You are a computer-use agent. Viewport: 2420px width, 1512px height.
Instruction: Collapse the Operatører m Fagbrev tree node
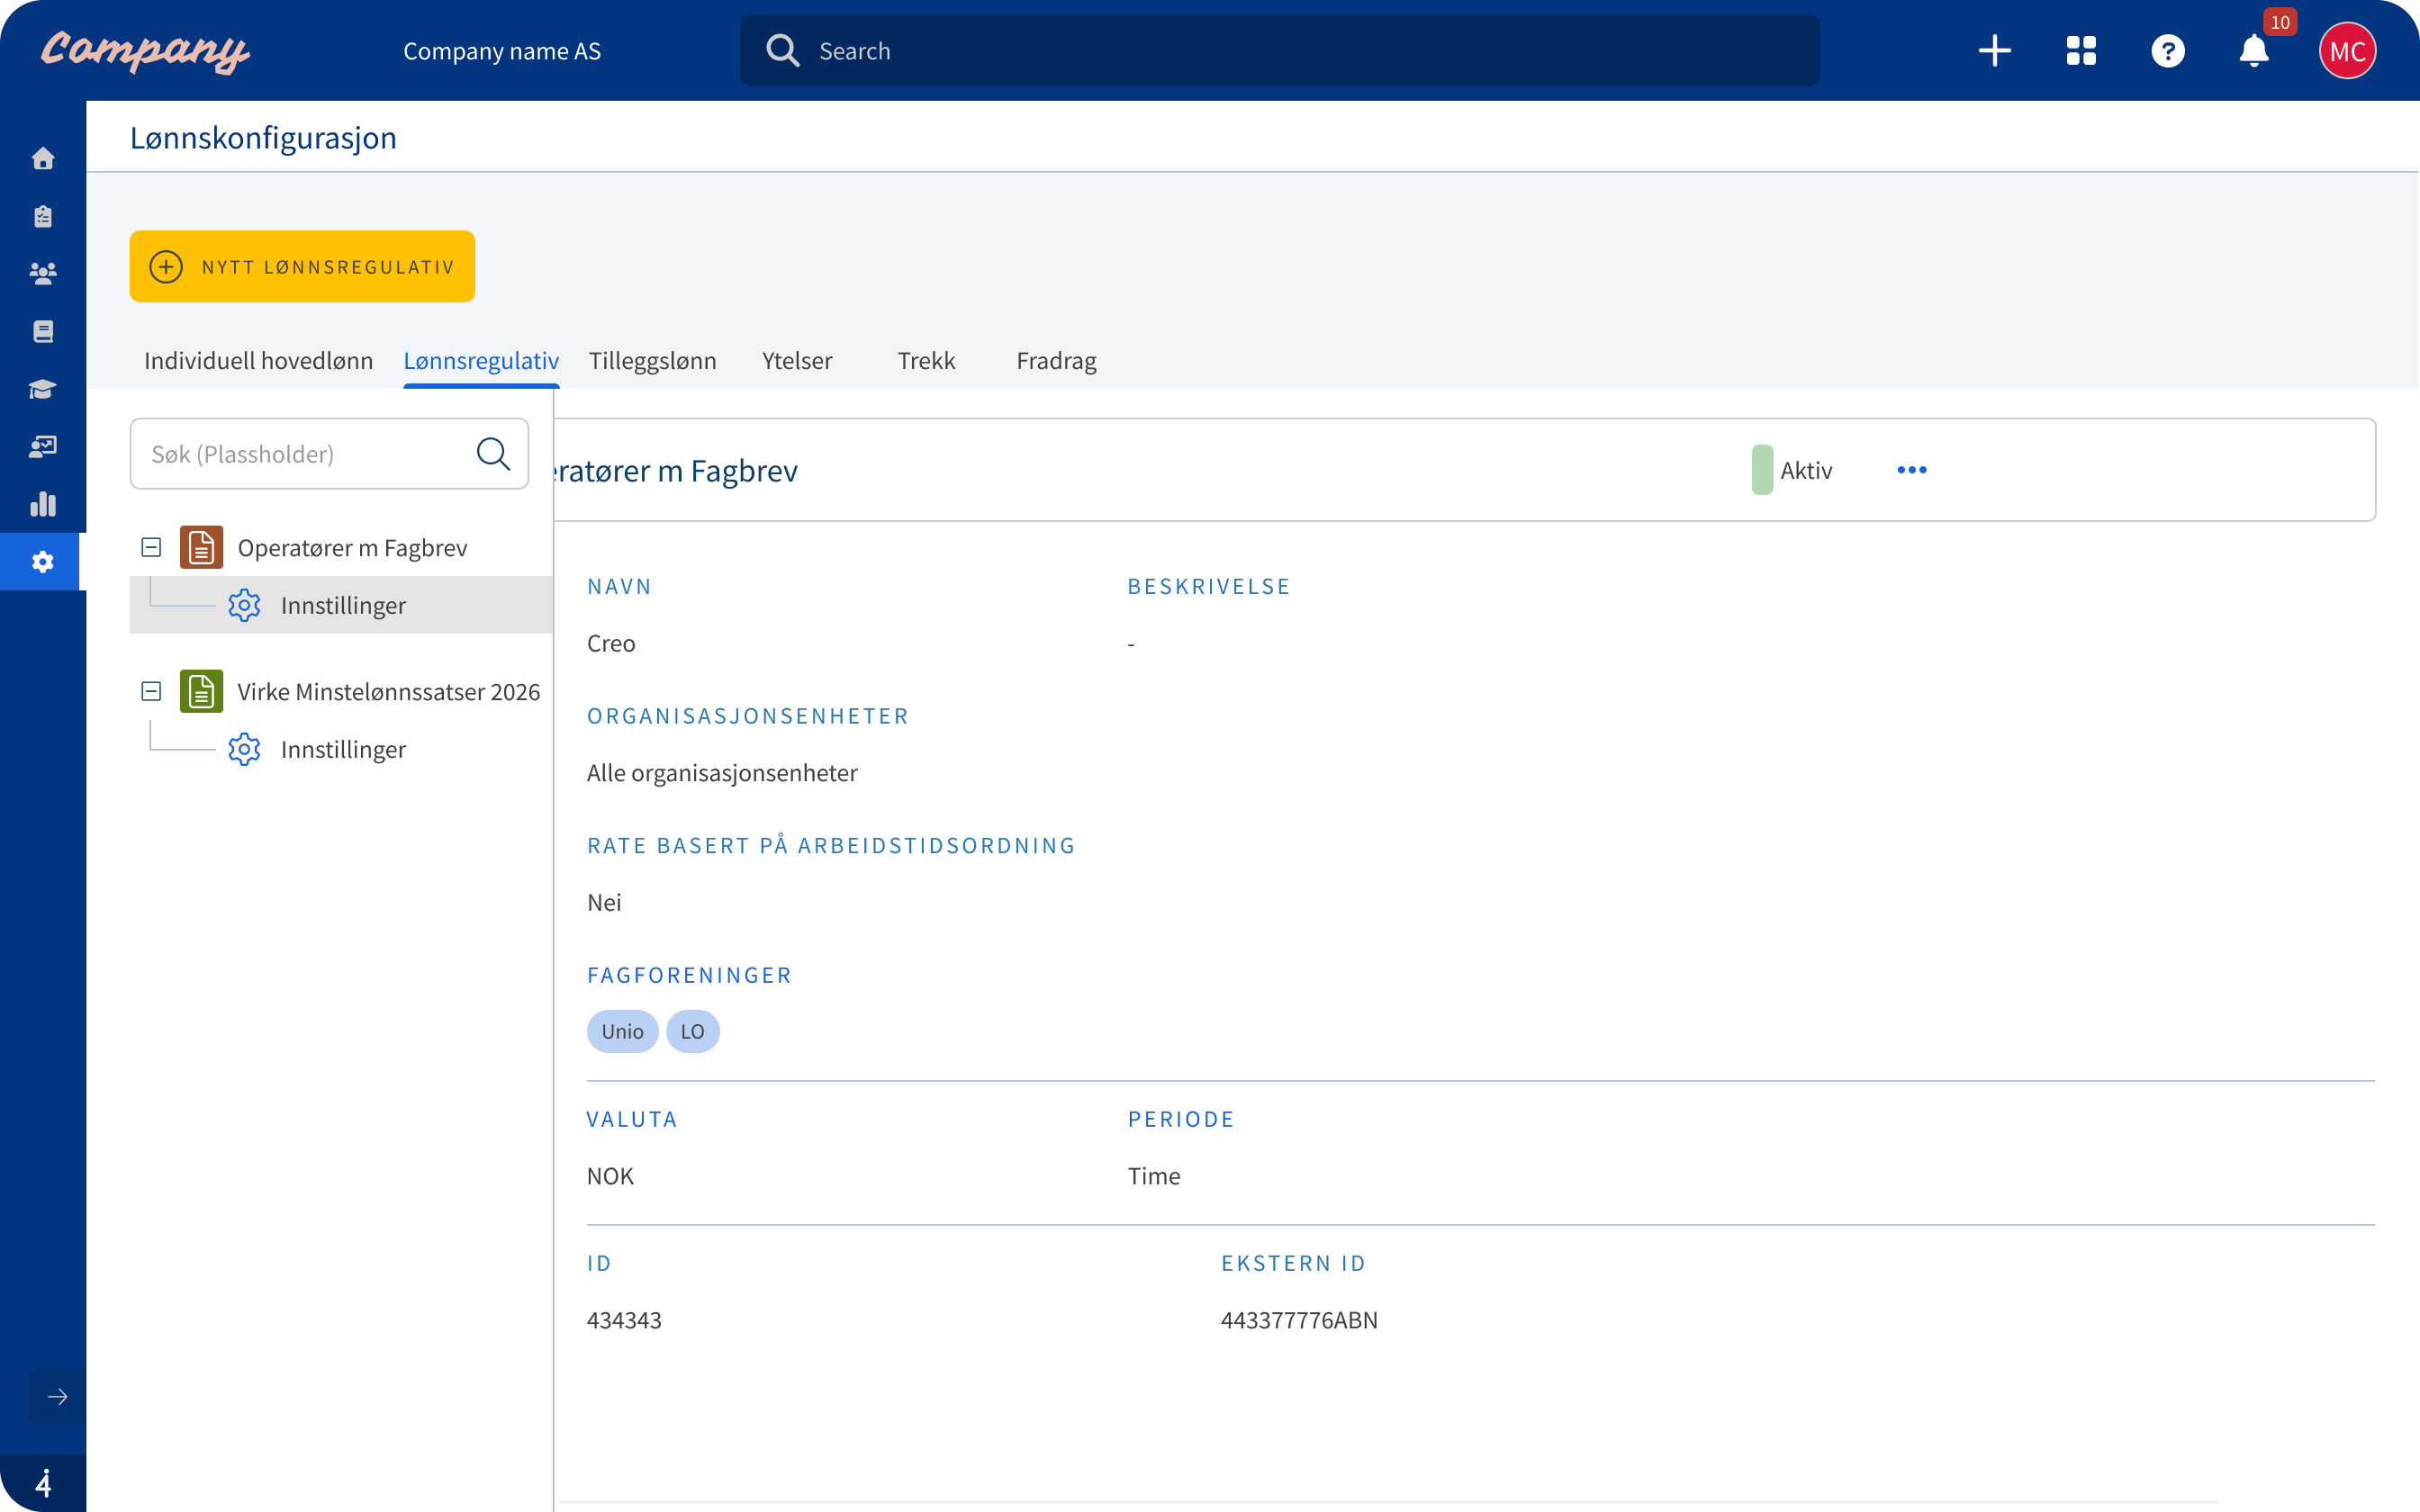pyautogui.click(x=151, y=547)
